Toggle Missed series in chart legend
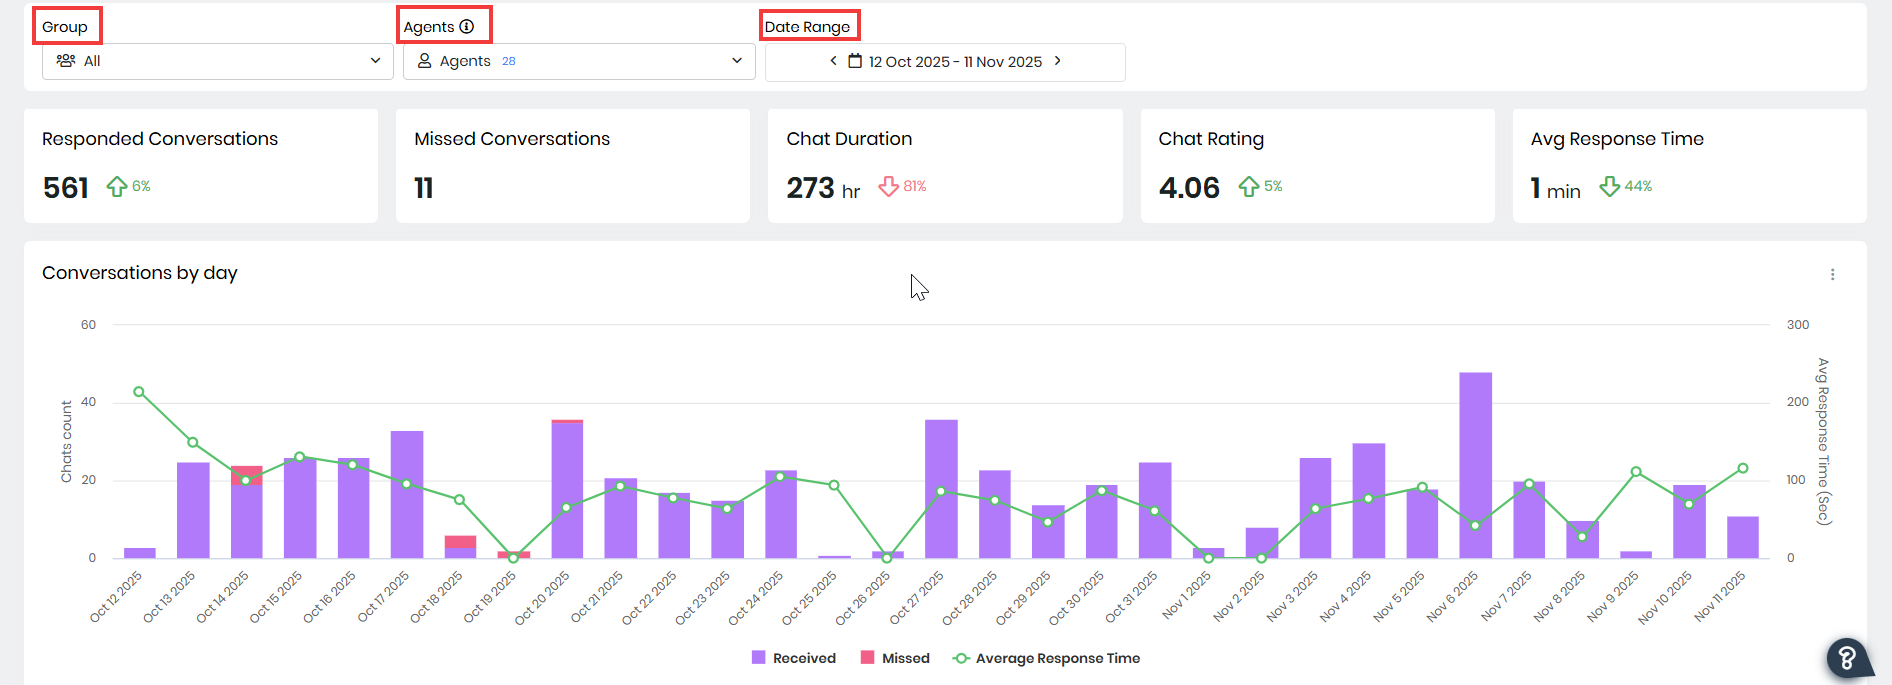 (895, 658)
